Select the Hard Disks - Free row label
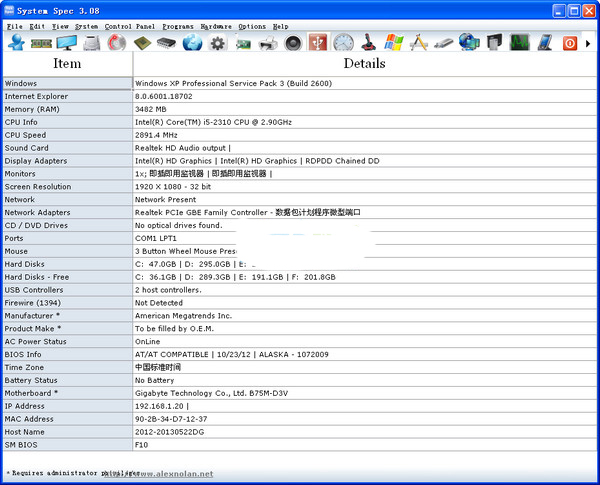 point(68,277)
